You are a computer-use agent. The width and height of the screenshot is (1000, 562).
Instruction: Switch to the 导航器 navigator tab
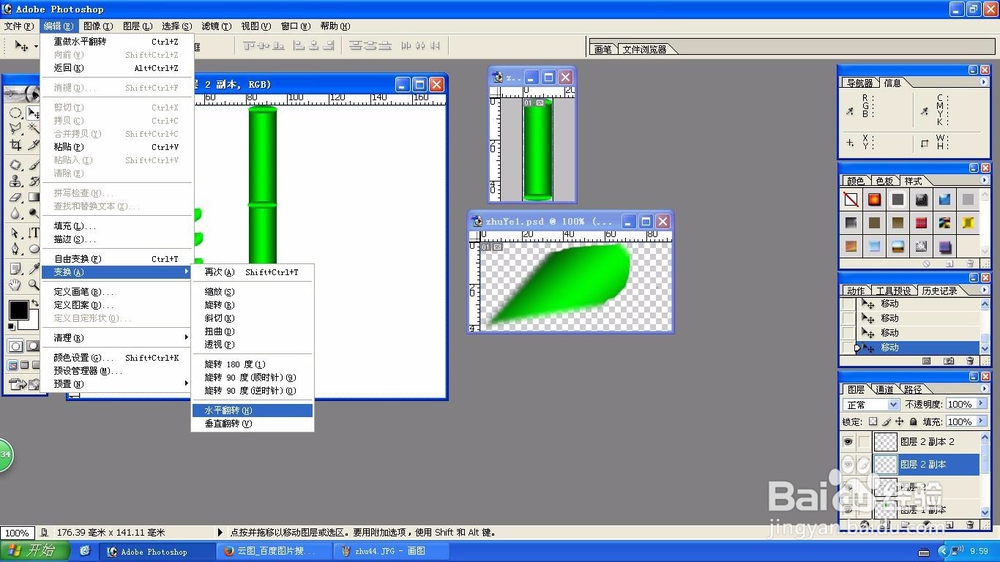[860, 83]
